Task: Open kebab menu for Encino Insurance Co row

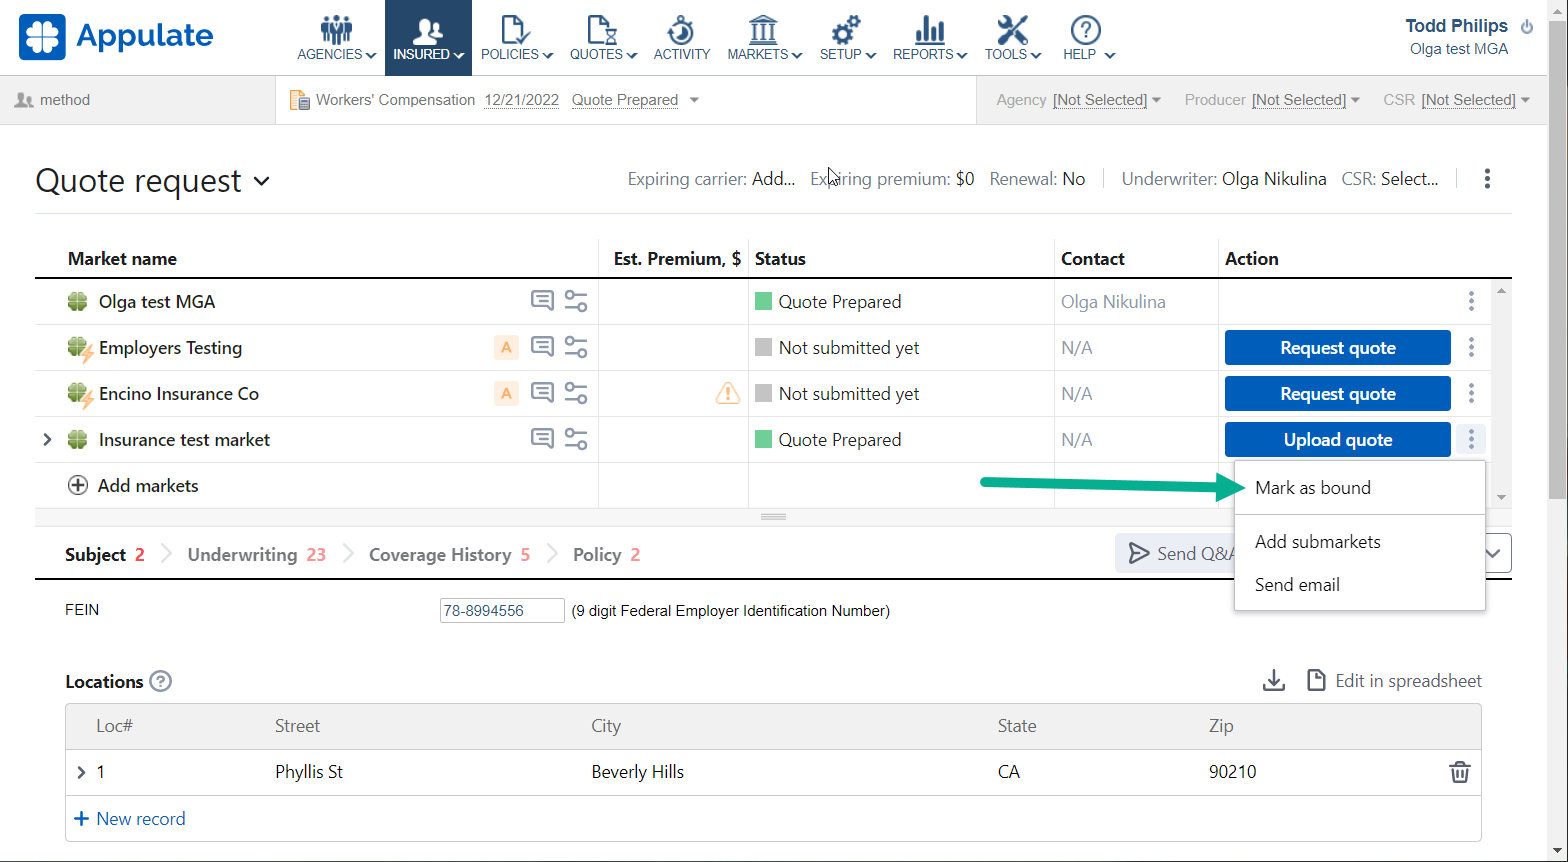Action: point(1470,393)
